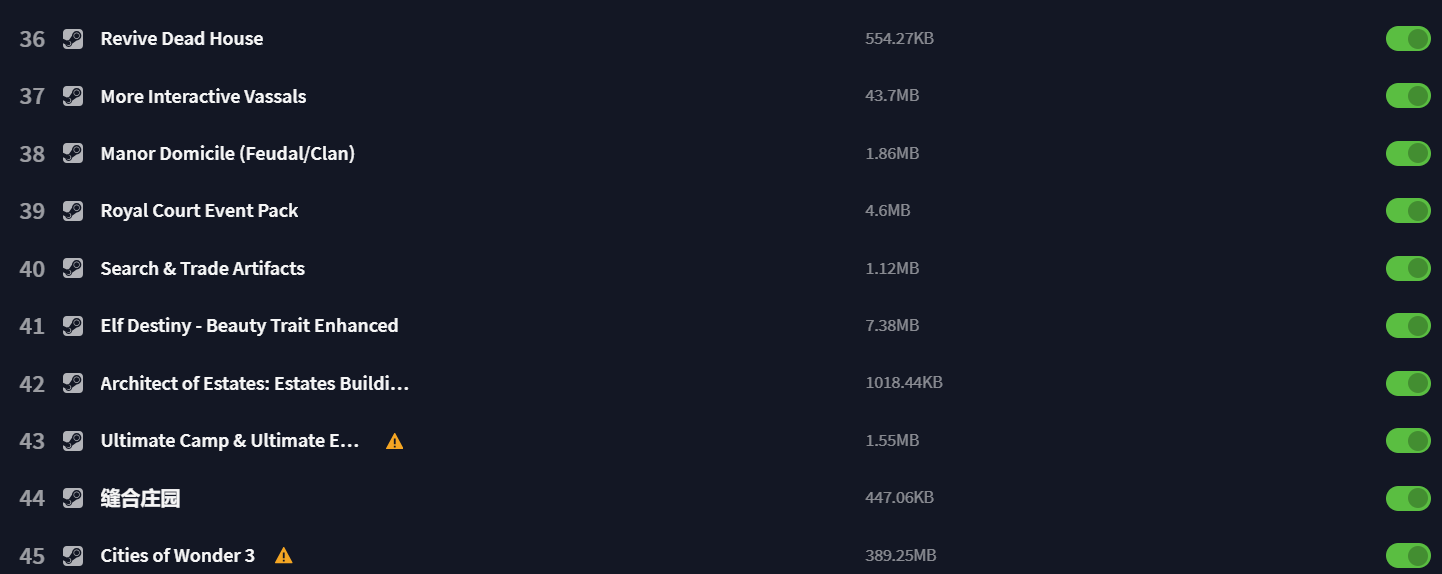
Task: Click Steam icon beside Revive Dead House
Action: 72,39
